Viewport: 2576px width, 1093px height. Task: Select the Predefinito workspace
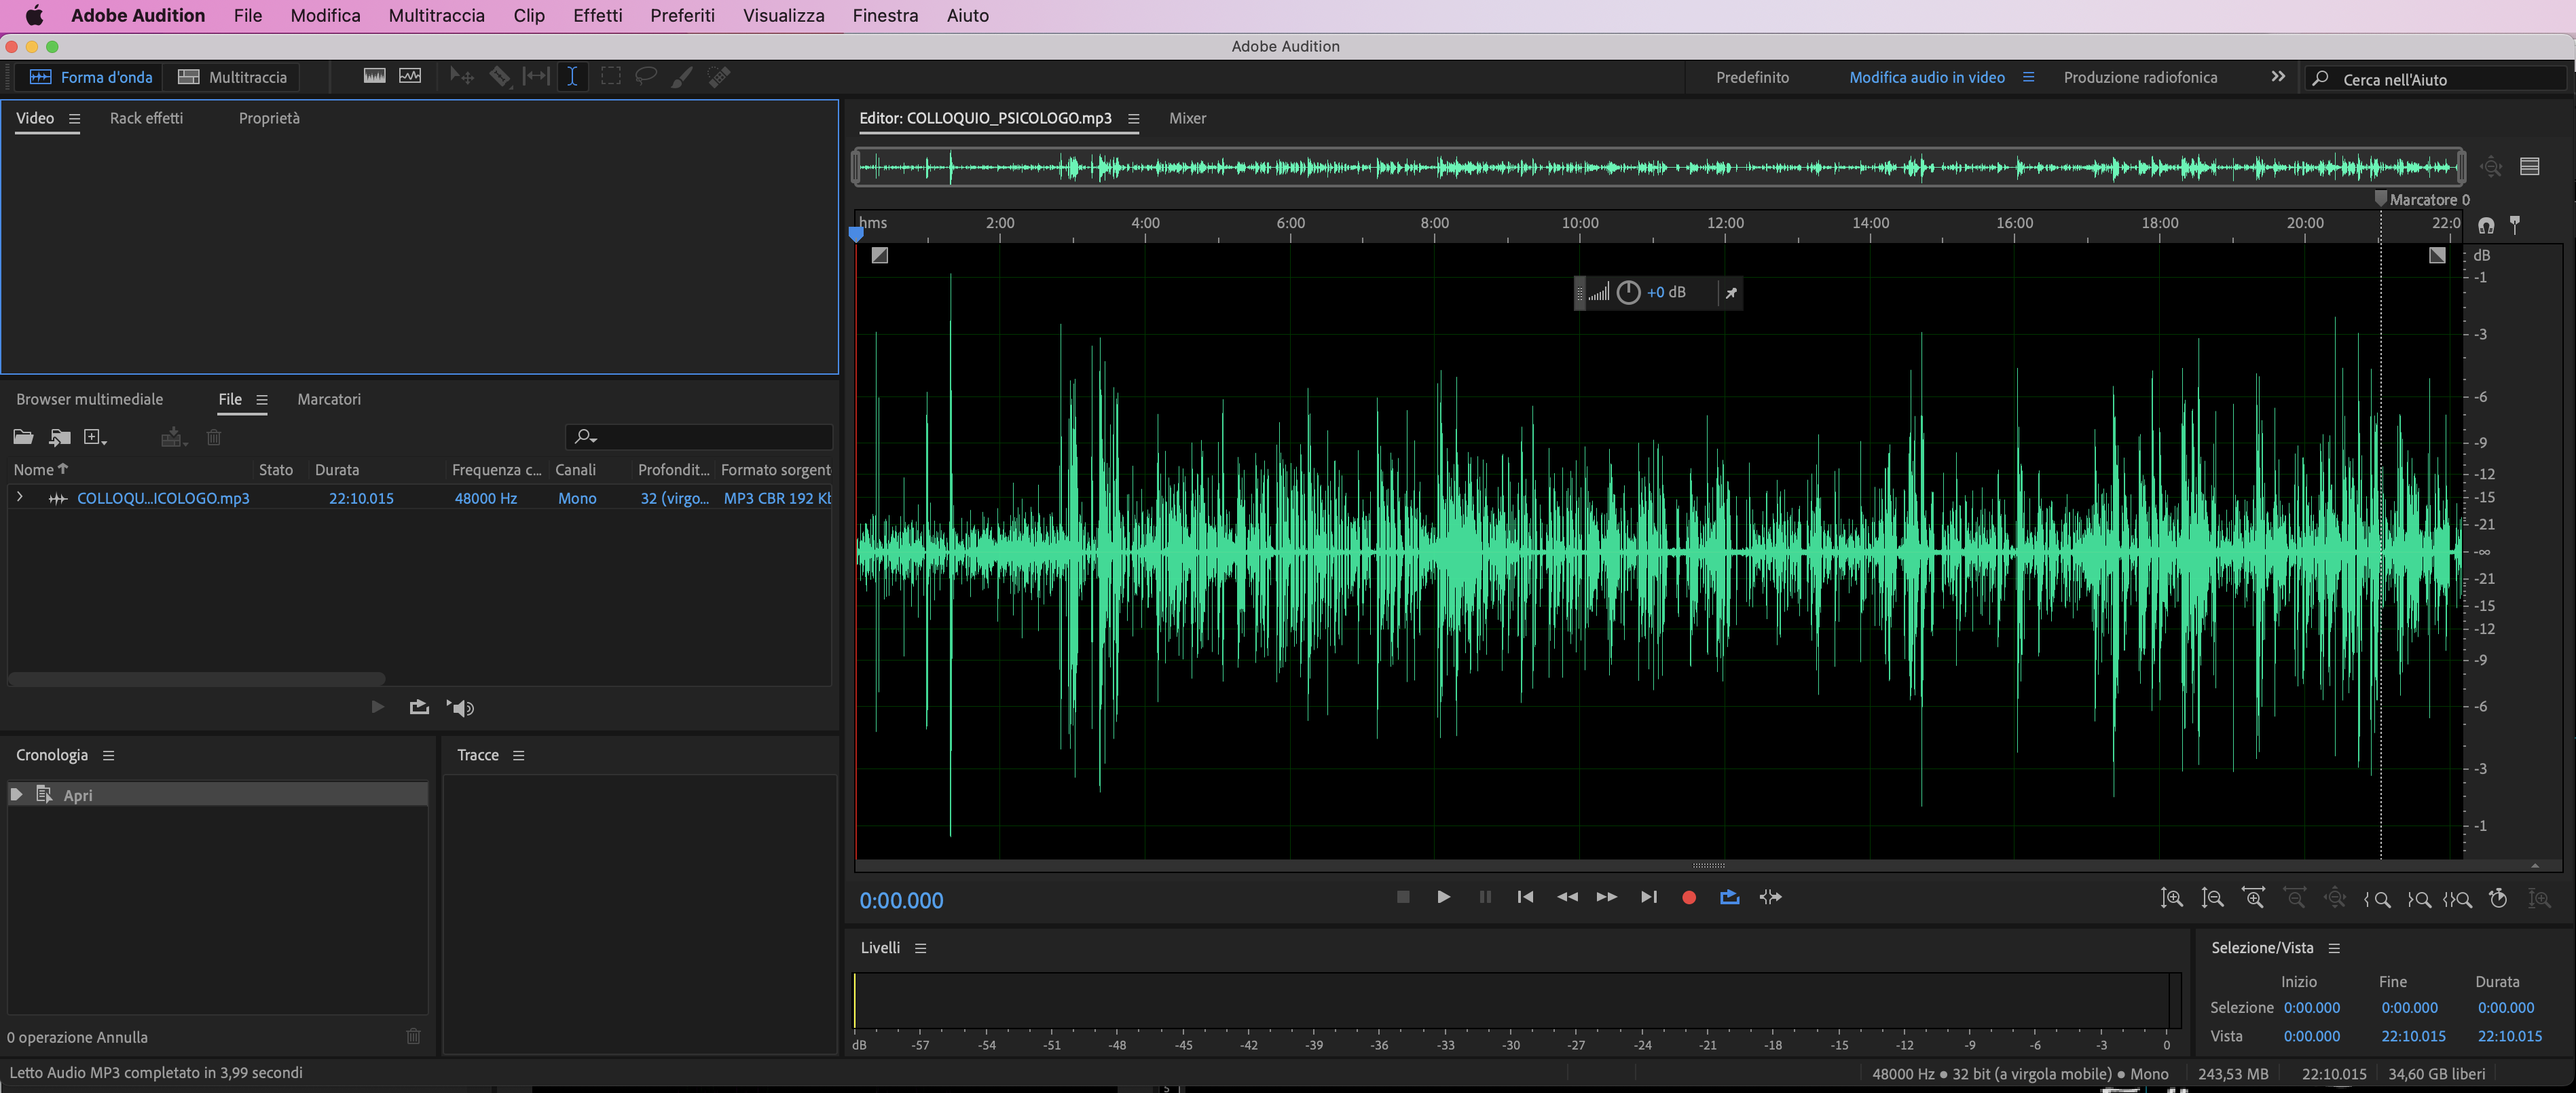click(1752, 77)
